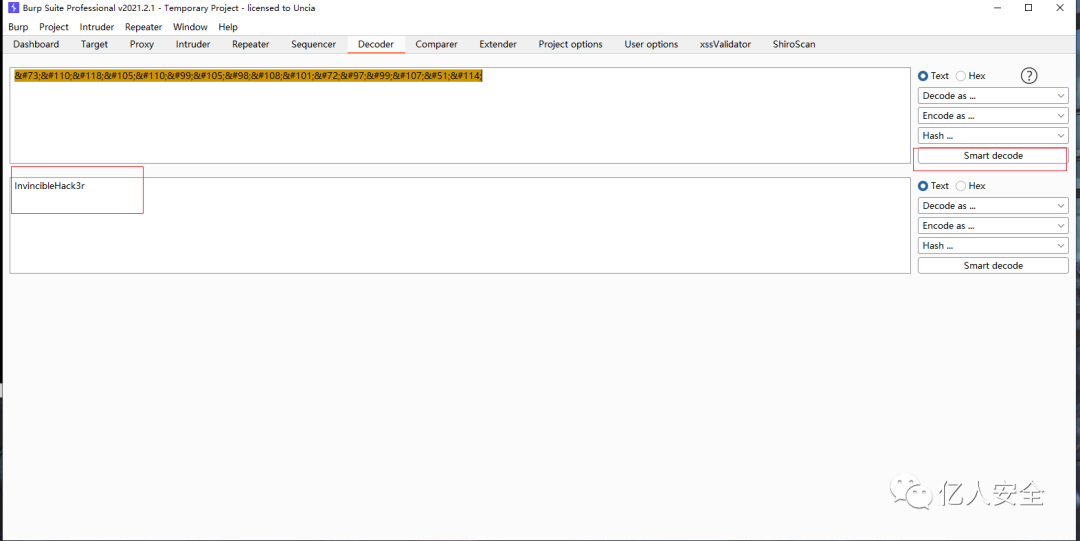Open the Help menu
The image size is (1080, 541).
click(x=228, y=27)
